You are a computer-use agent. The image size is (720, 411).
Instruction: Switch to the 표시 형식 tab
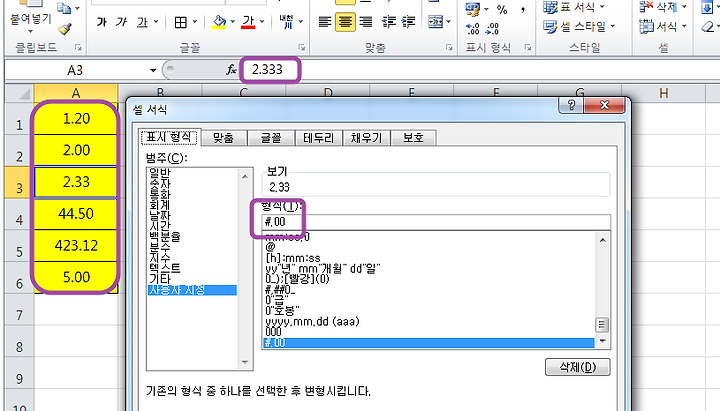pyautogui.click(x=169, y=137)
